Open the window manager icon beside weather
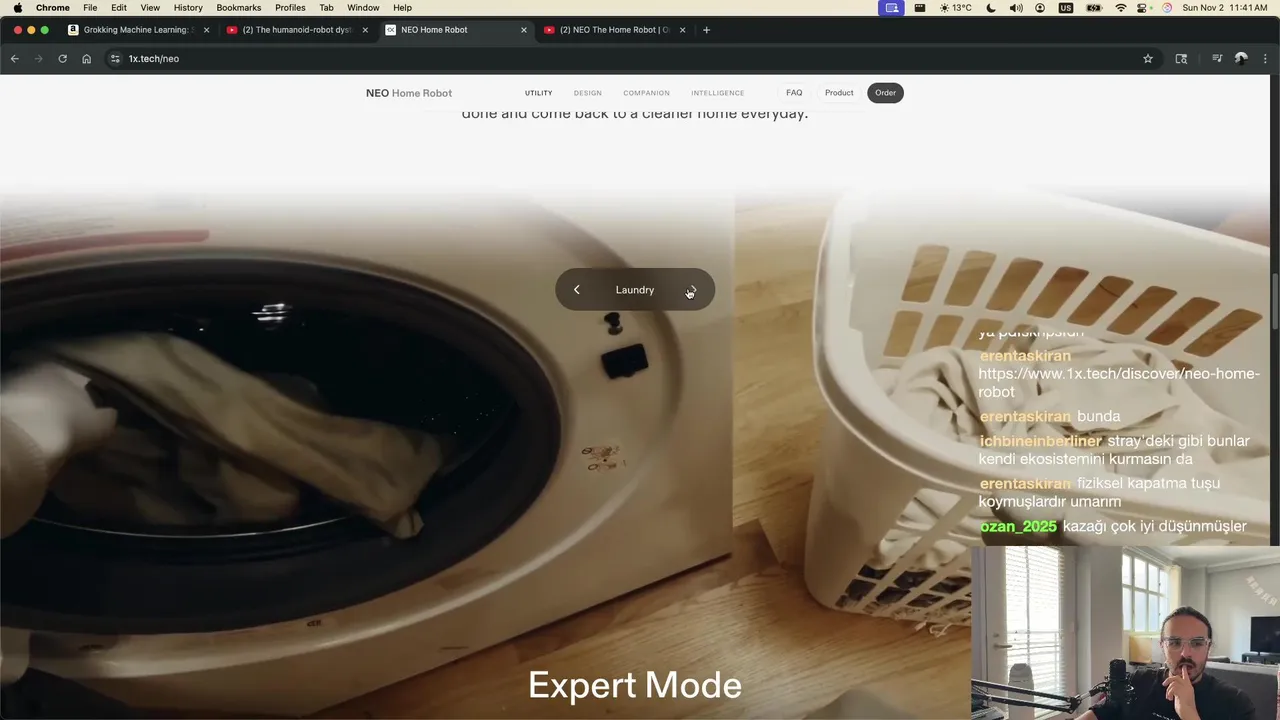 pos(920,7)
